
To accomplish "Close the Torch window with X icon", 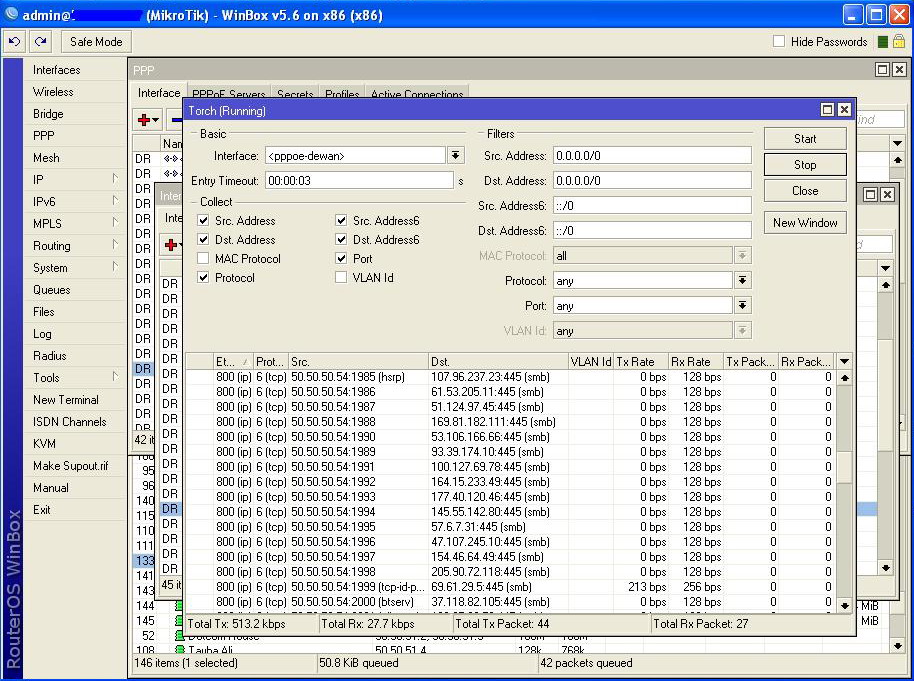I will pos(844,110).
